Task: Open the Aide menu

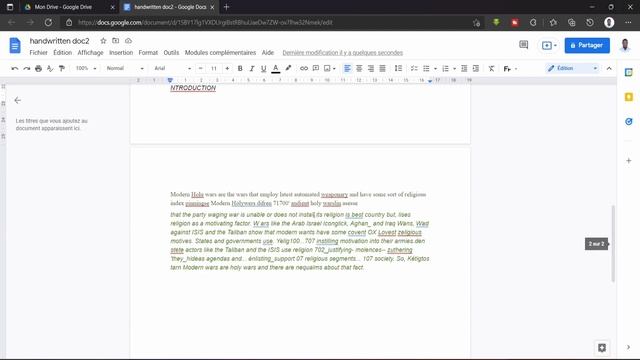Action: pos(268,53)
